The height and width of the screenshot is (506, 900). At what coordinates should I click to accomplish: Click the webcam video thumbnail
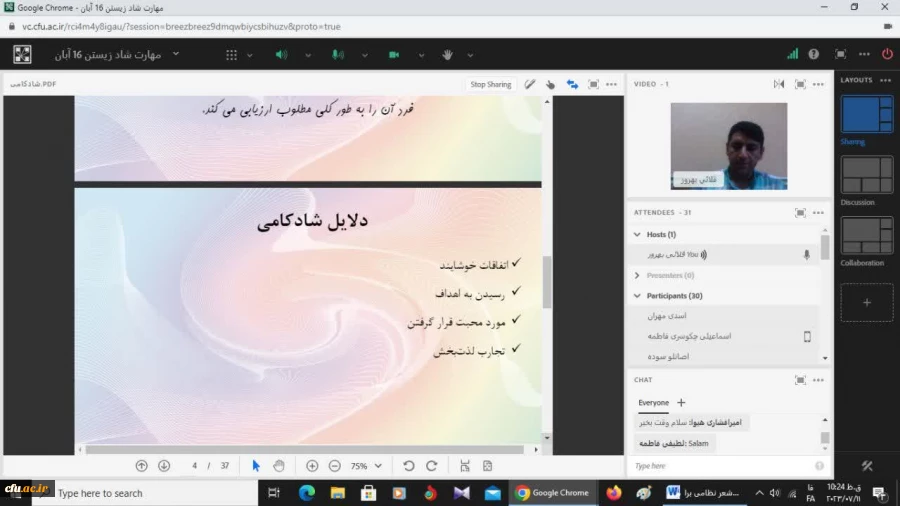729,146
